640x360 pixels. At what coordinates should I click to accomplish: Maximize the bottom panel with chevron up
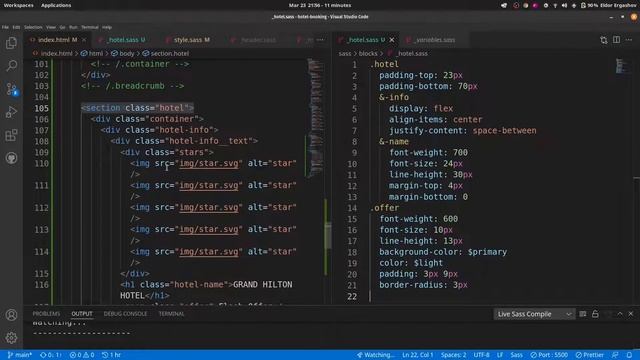click(620, 314)
